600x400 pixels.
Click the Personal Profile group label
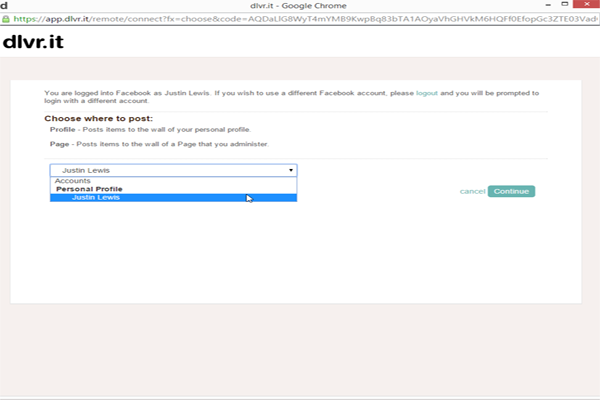point(89,189)
